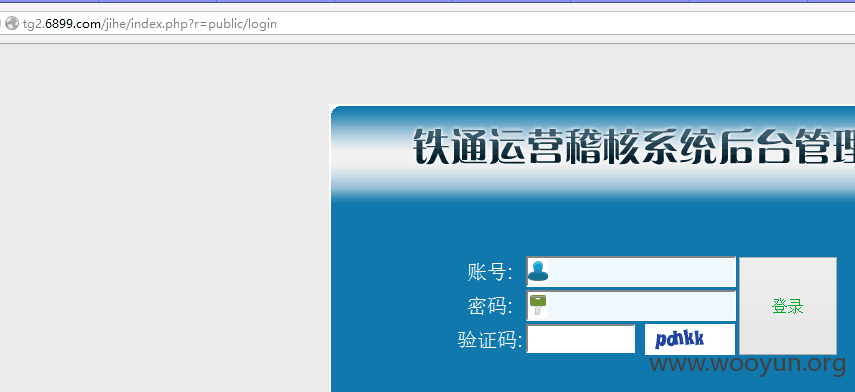Click the 验证码: label text

(490, 340)
